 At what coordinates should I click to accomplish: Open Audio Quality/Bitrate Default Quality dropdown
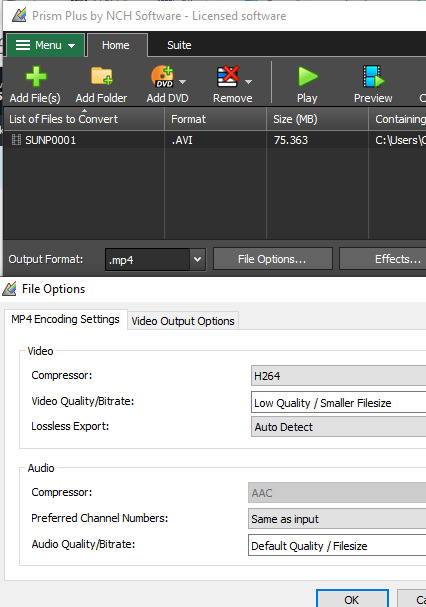click(x=337, y=545)
